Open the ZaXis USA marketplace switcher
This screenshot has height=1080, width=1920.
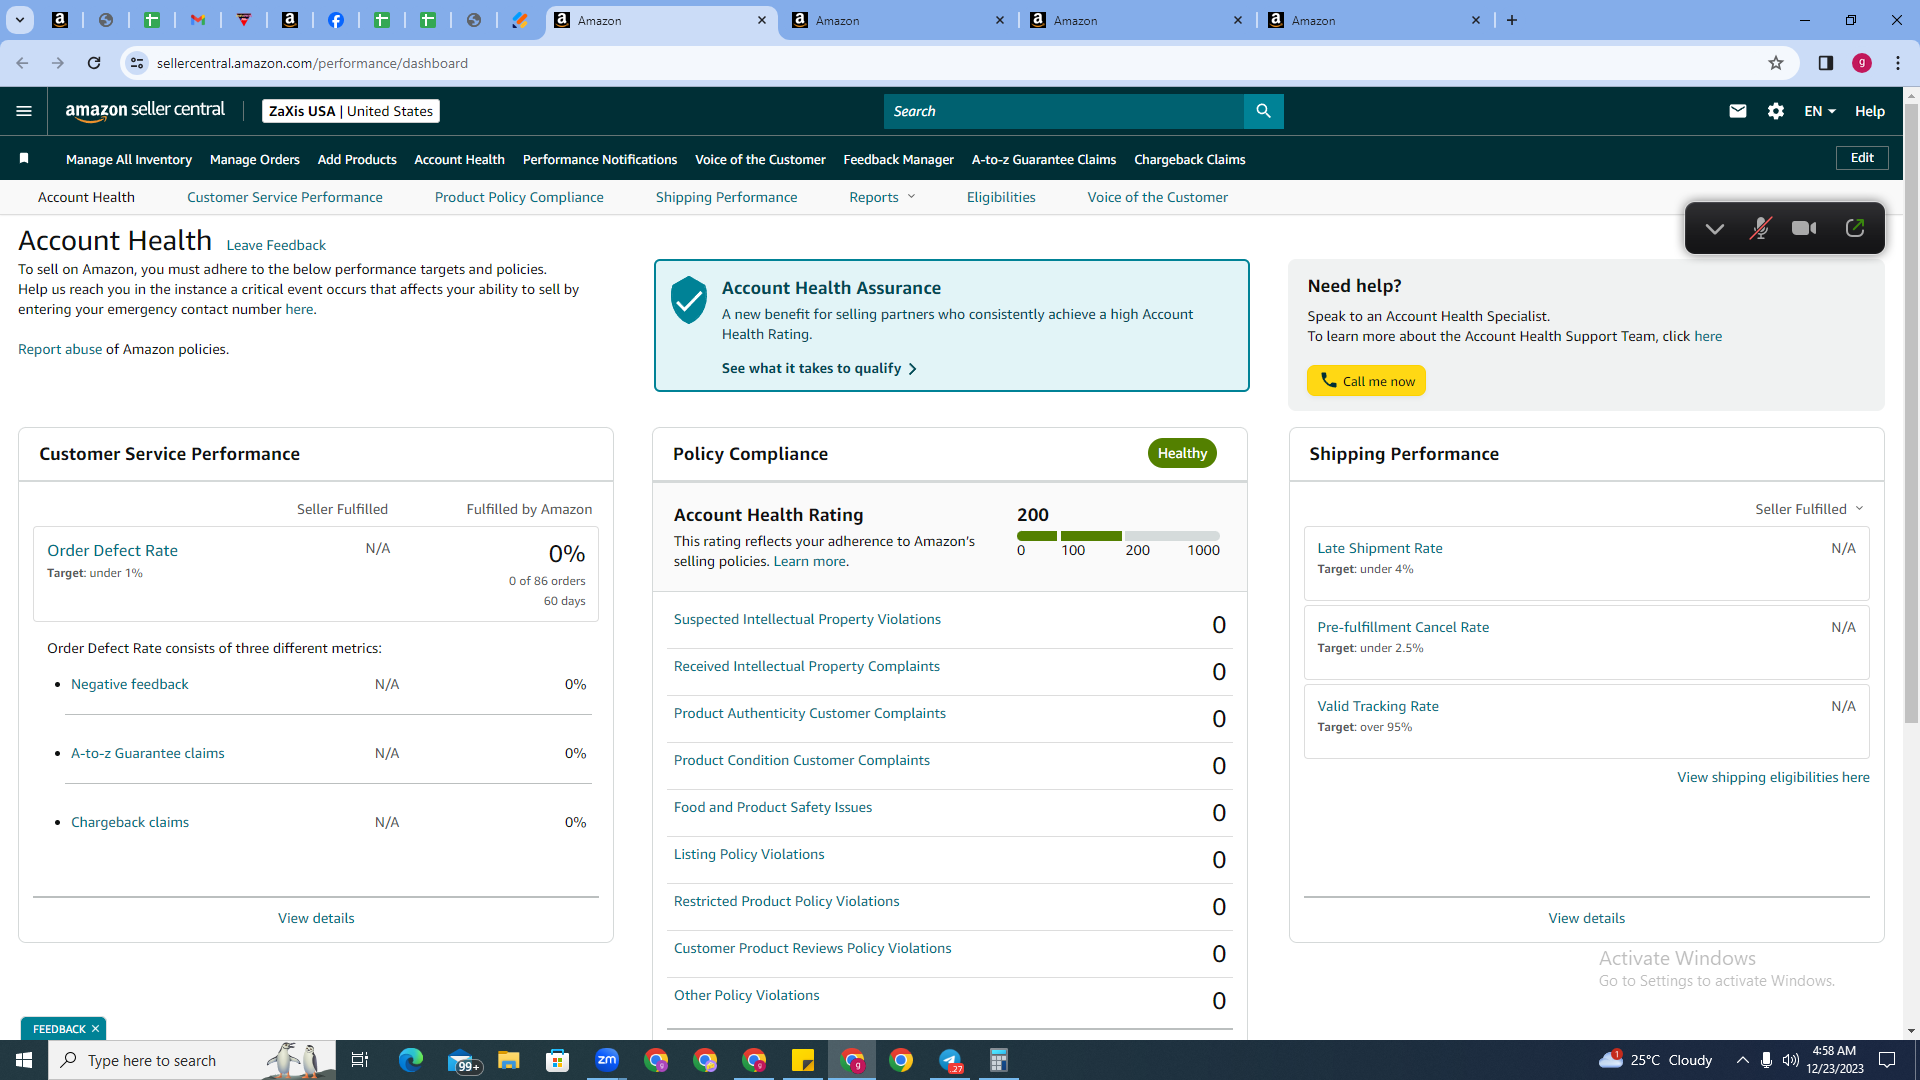(x=351, y=111)
